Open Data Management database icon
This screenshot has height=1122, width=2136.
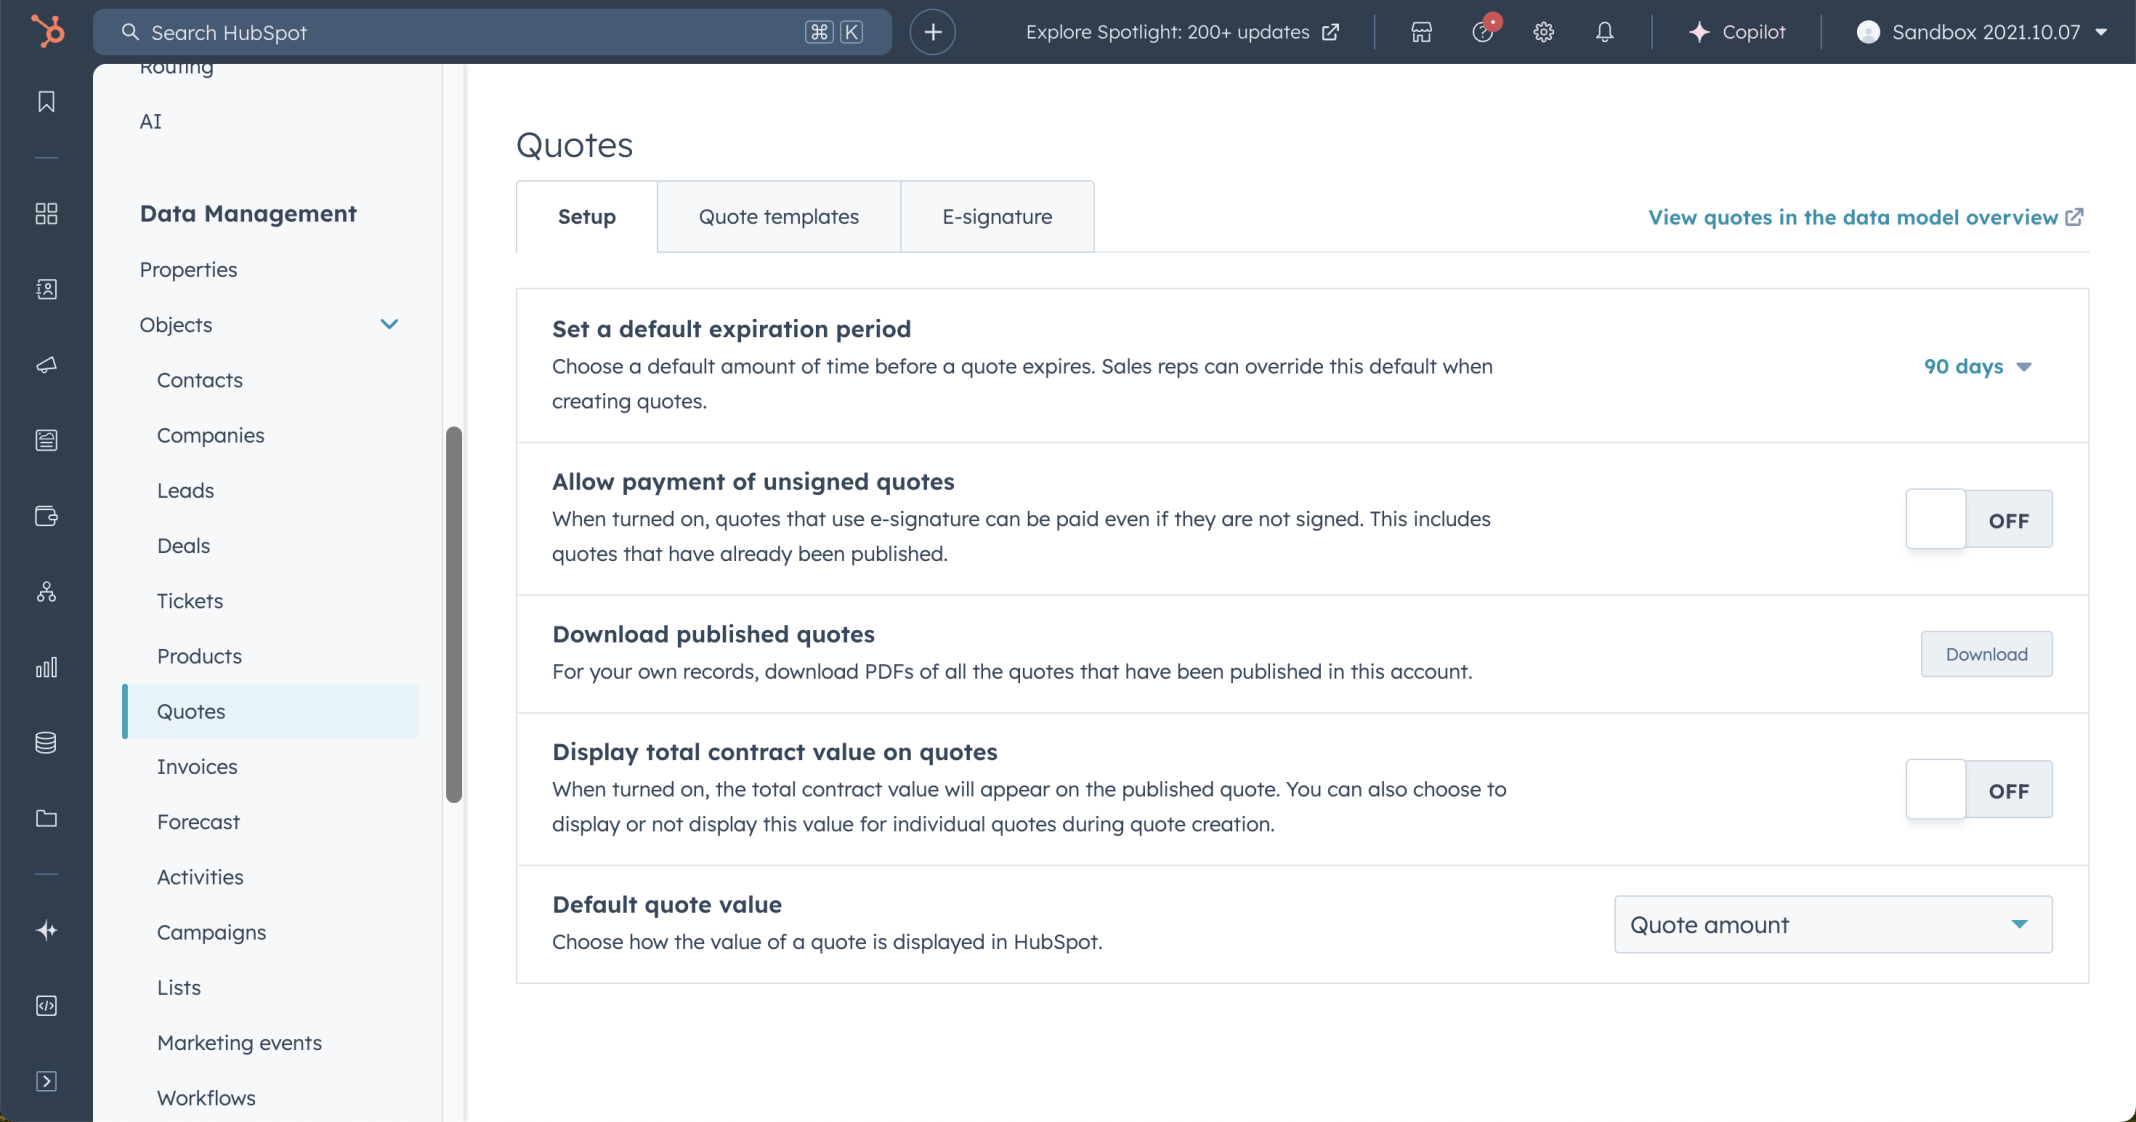click(46, 743)
